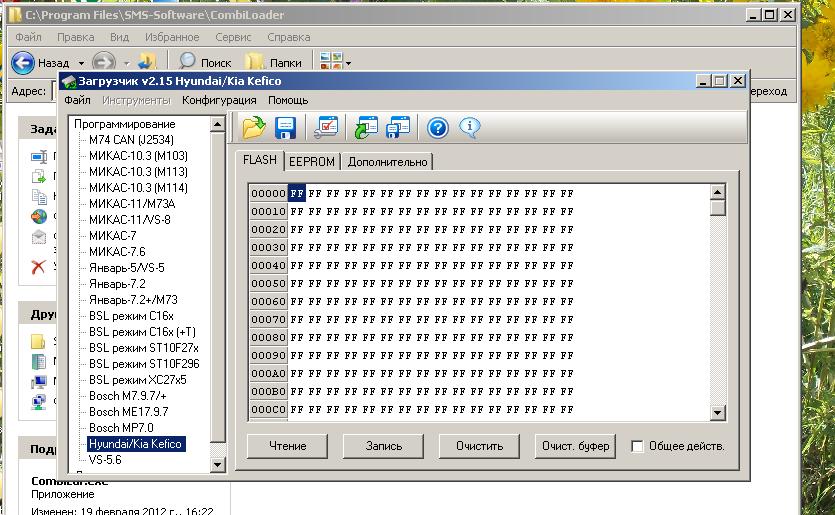
Task: Select BSL режим ST10F27x entry
Action: coord(143,348)
